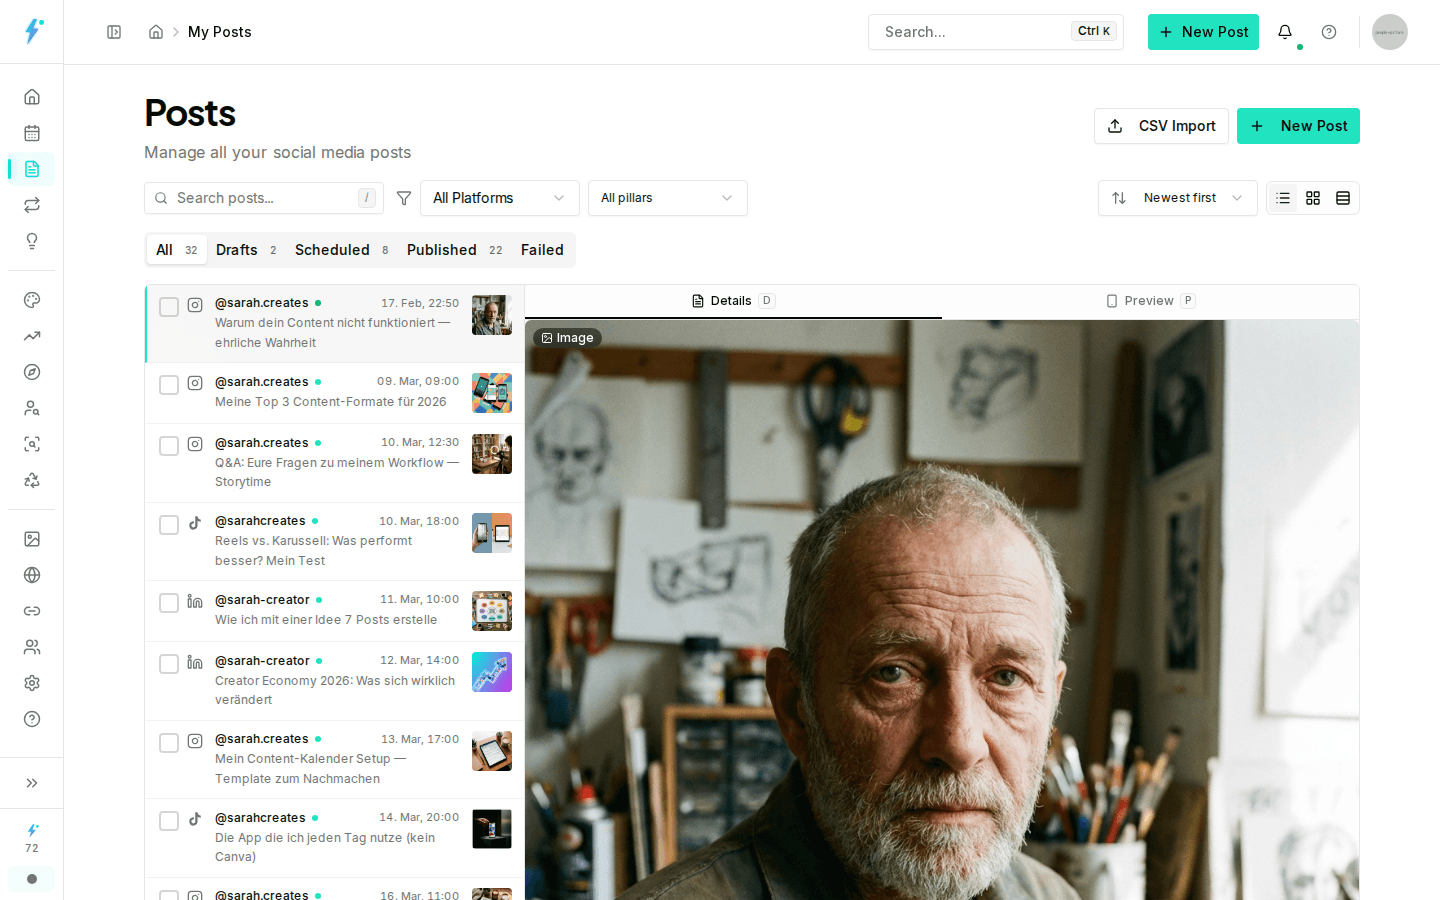This screenshot has height=900, width=1440.
Task: Open the palette branding icon in the sidebar
Action: tap(31, 299)
